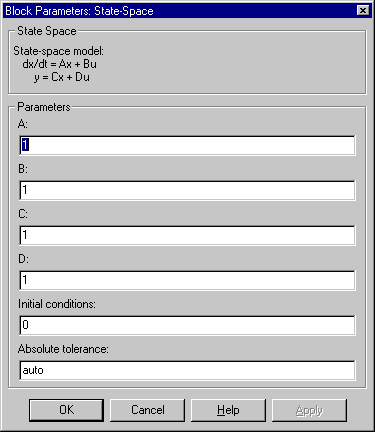This screenshot has width=375, height=432.
Task: Click the Parameters group heading
Action: coord(44,107)
